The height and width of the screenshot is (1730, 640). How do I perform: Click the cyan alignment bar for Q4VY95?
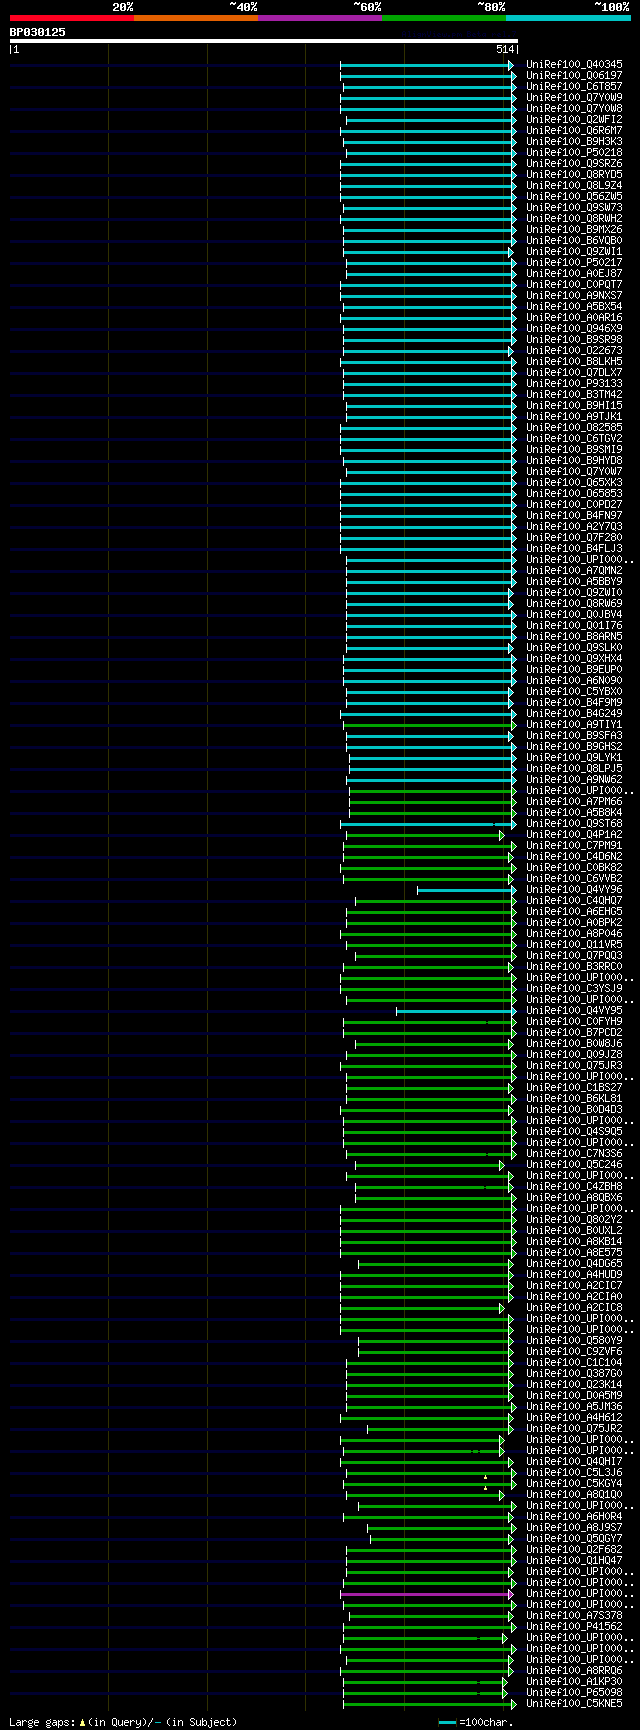tap(455, 1011)
